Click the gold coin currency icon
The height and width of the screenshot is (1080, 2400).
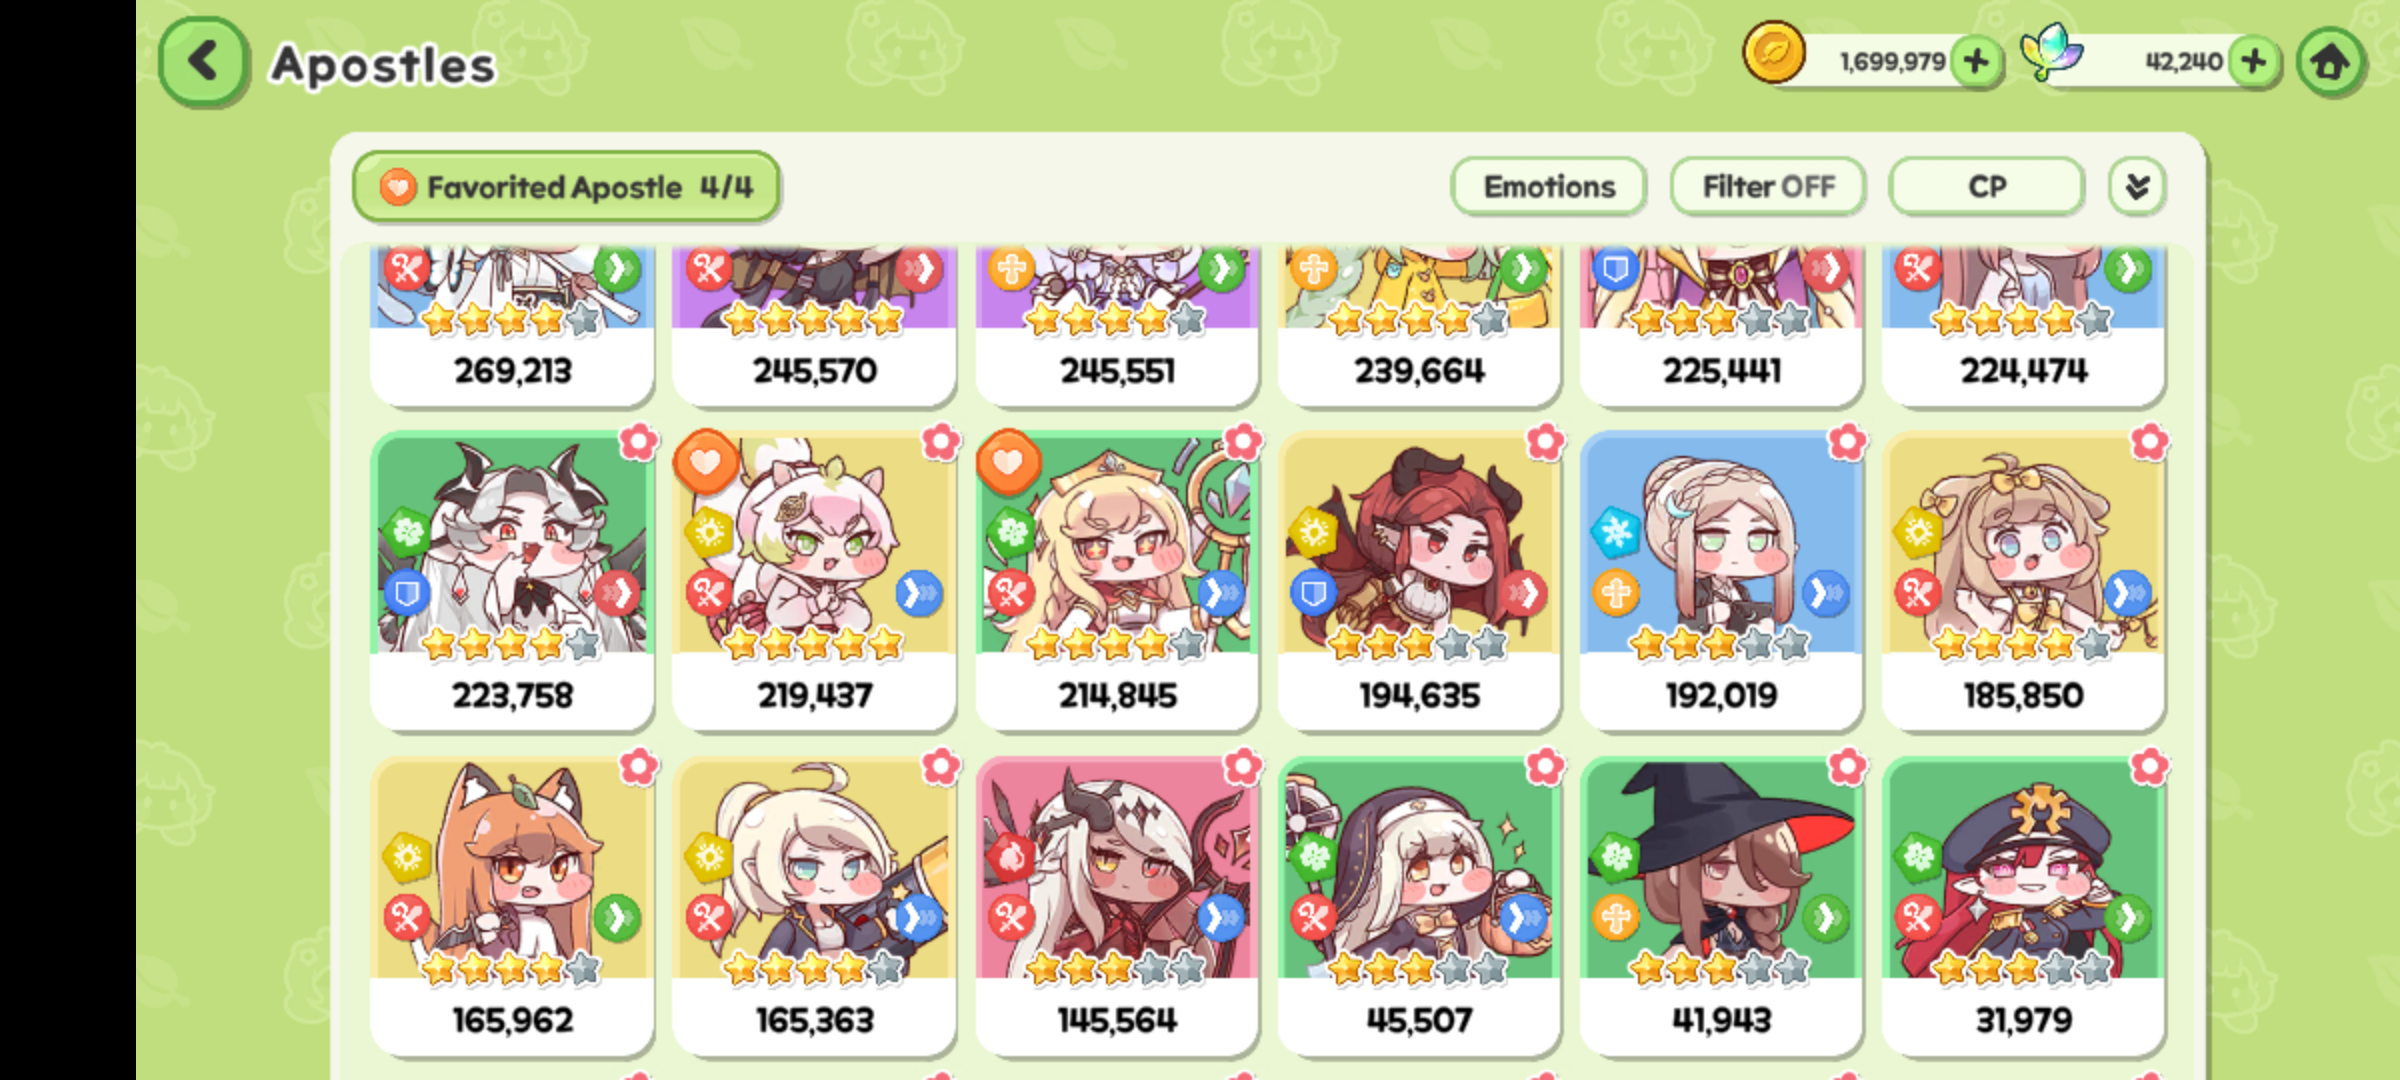tap(1774, 54)
